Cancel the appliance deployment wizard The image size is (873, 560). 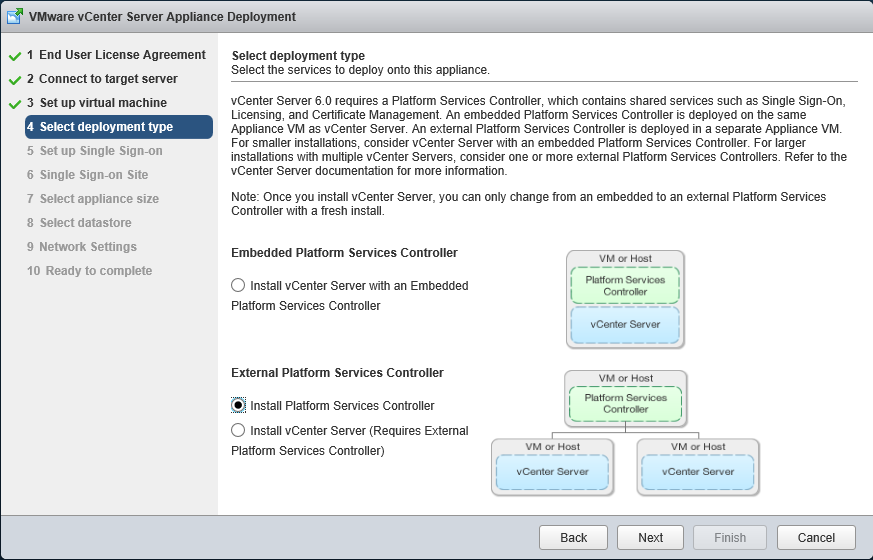point(815,538)
